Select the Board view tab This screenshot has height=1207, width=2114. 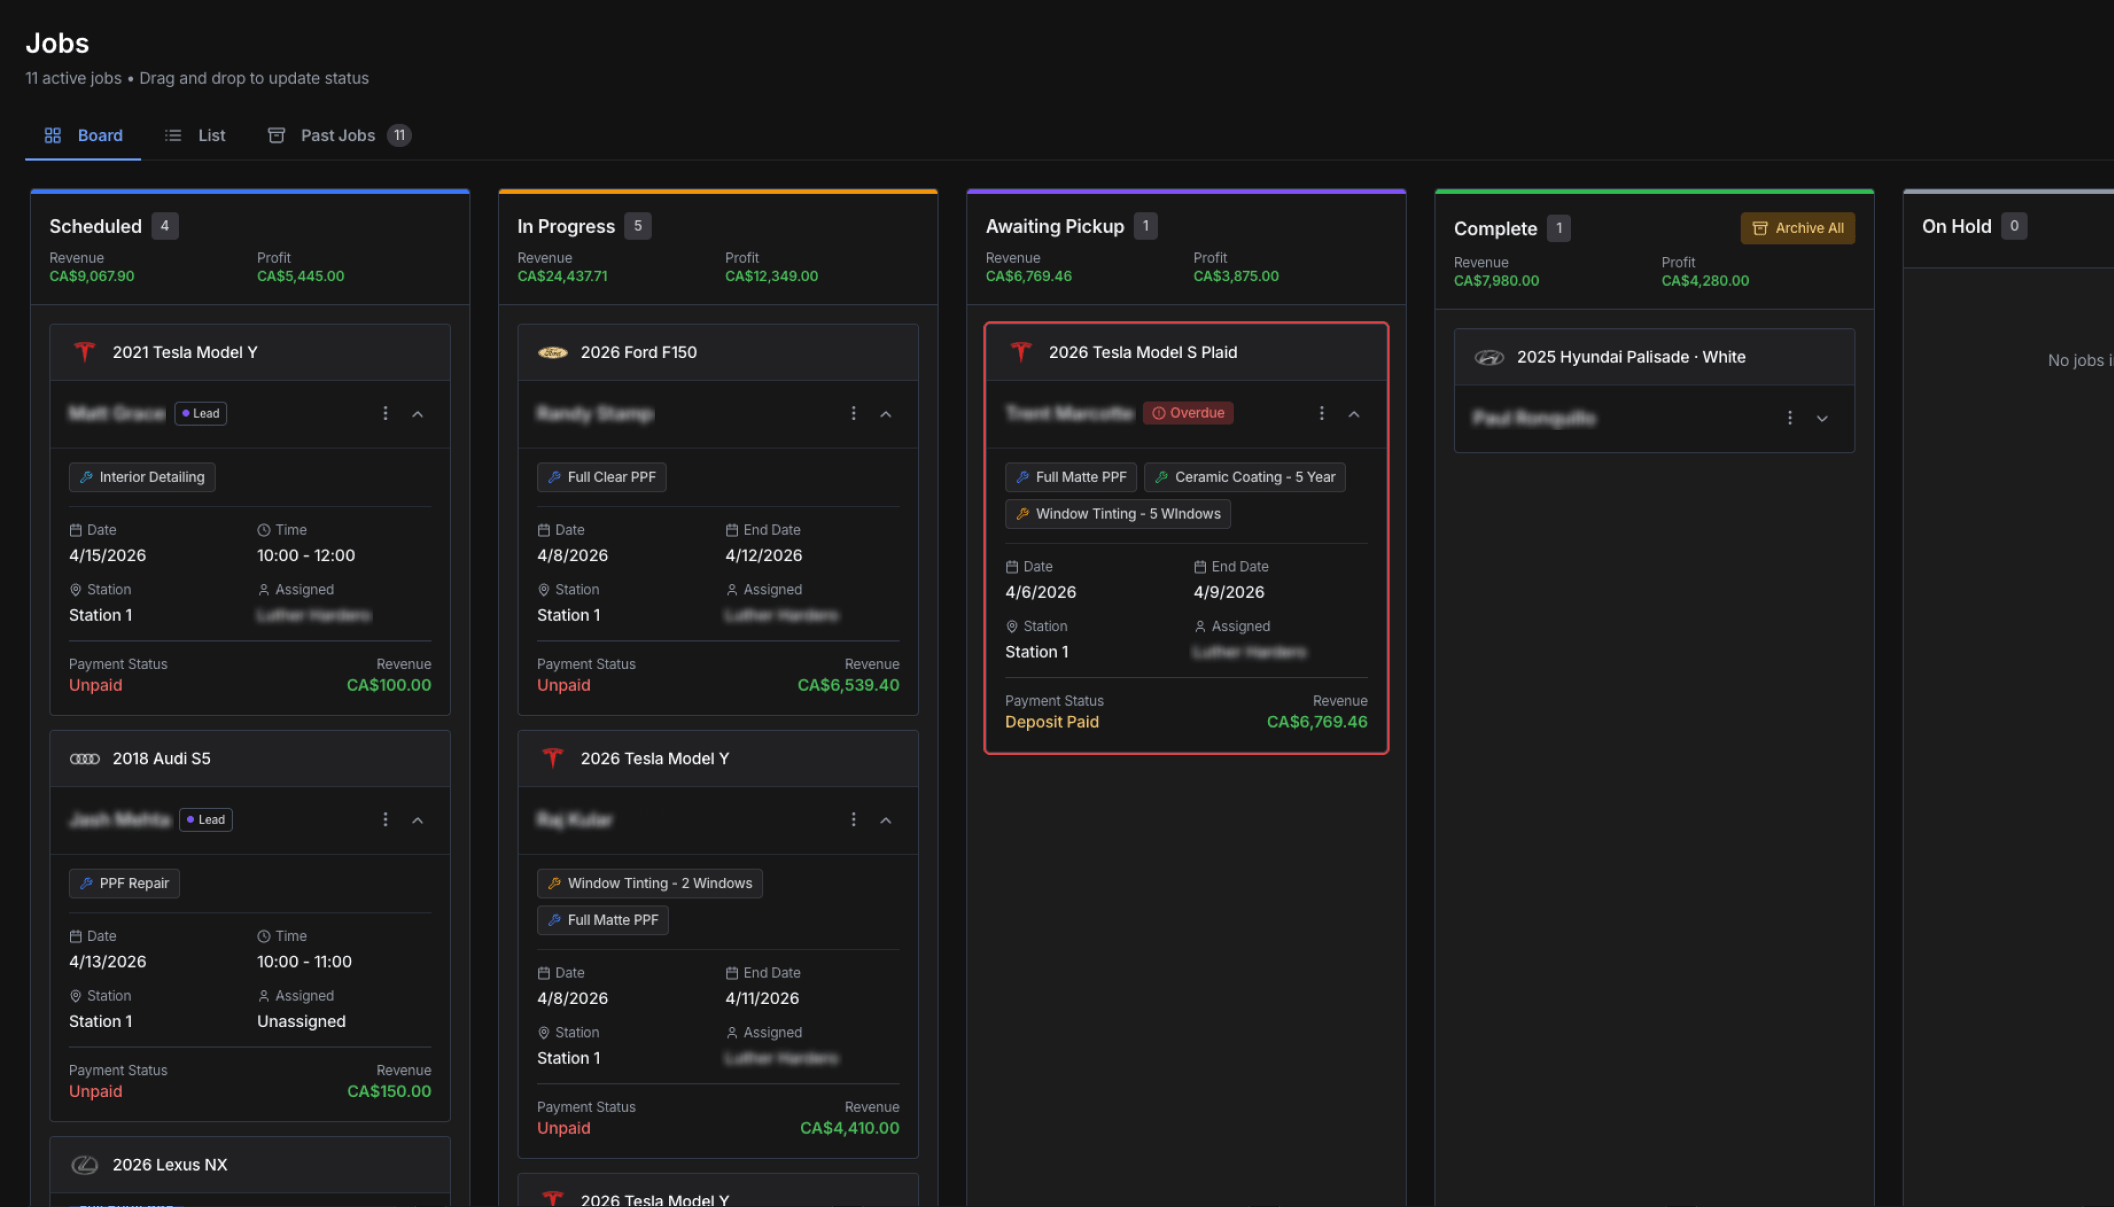pos(84,135)
